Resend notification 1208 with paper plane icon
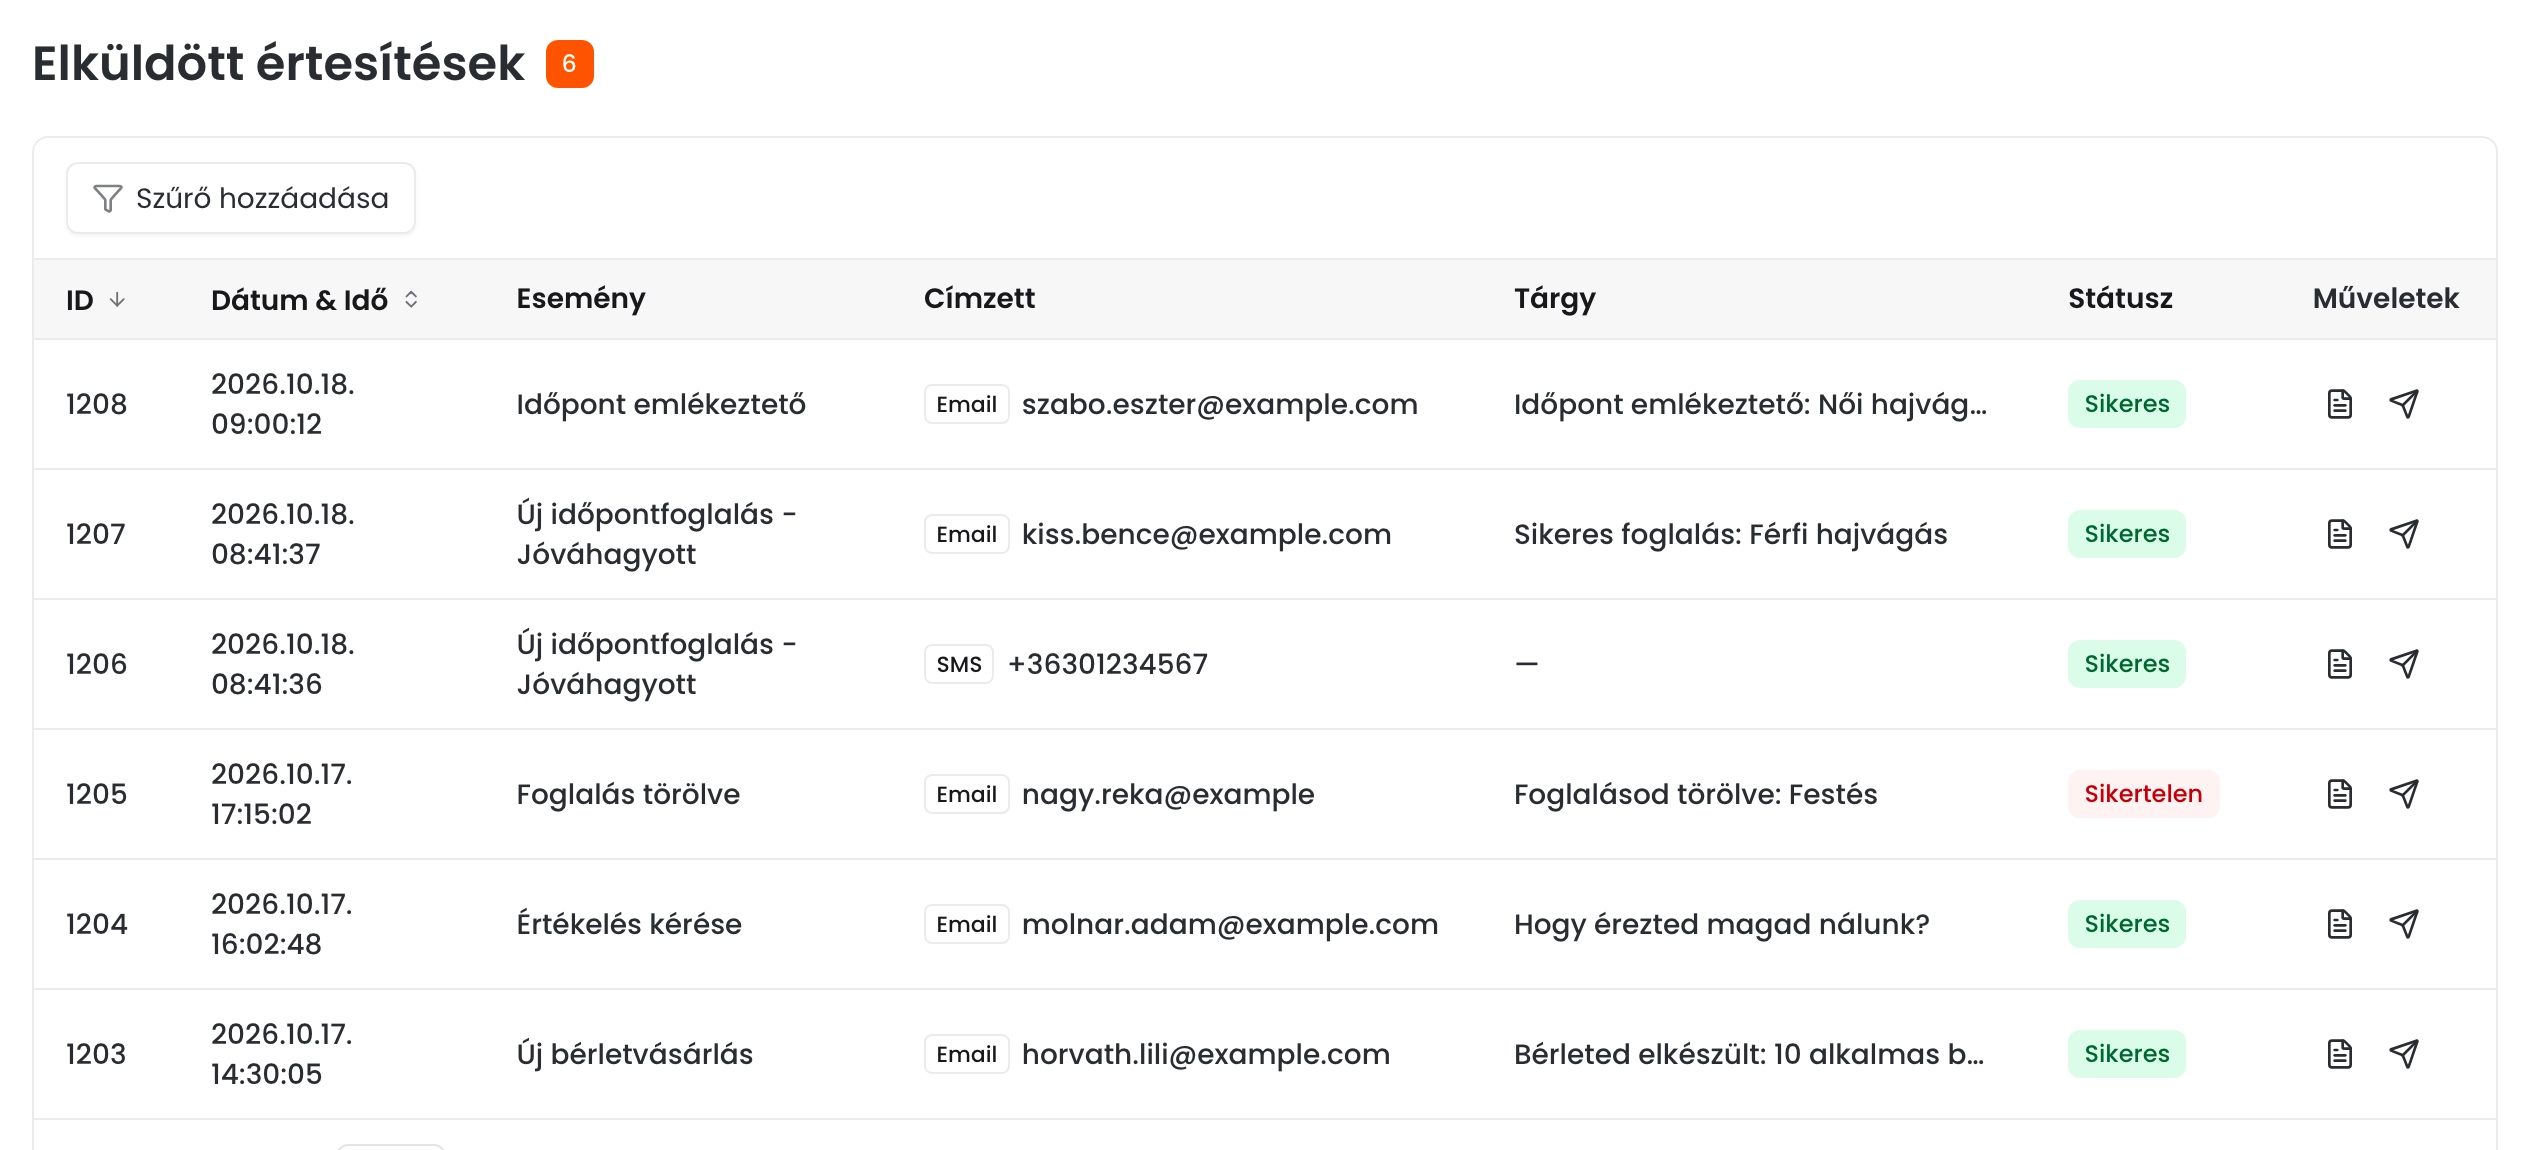Viewport: 2528px width, 1150px height. [2404, 404]
